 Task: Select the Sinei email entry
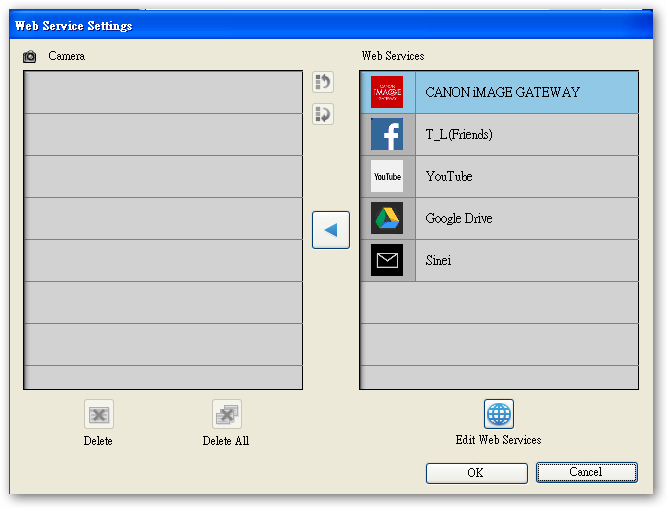[x=527, y=260]
